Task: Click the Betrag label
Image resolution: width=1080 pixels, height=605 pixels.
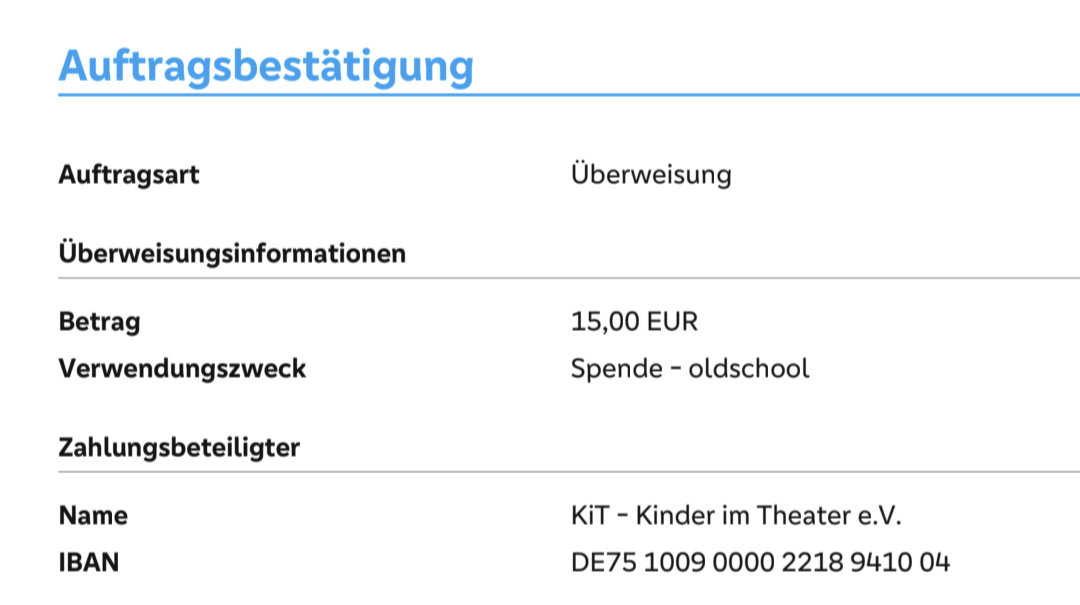Action: click(99, 322)
